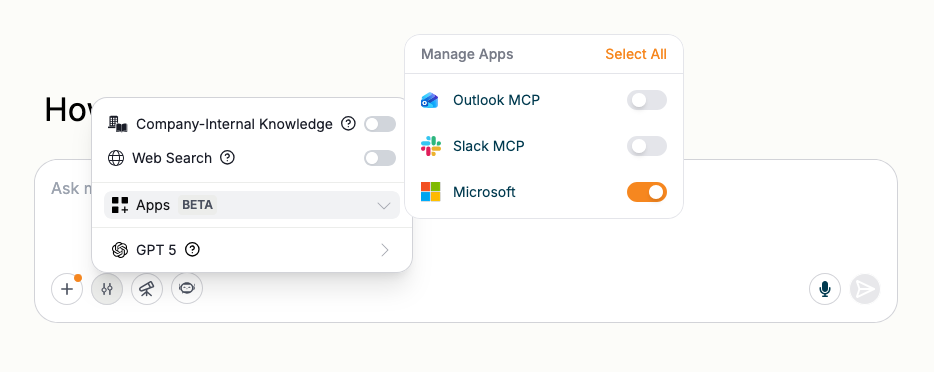
Task: Click the telescope deep research icon
Action: pyautogui.click(x=147, y=289)
